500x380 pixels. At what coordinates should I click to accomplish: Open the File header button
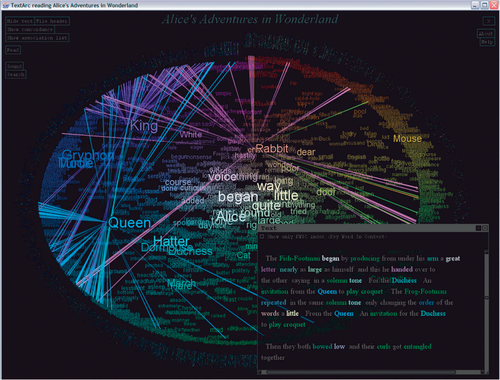pyautogui.click(x=52, y=21)
